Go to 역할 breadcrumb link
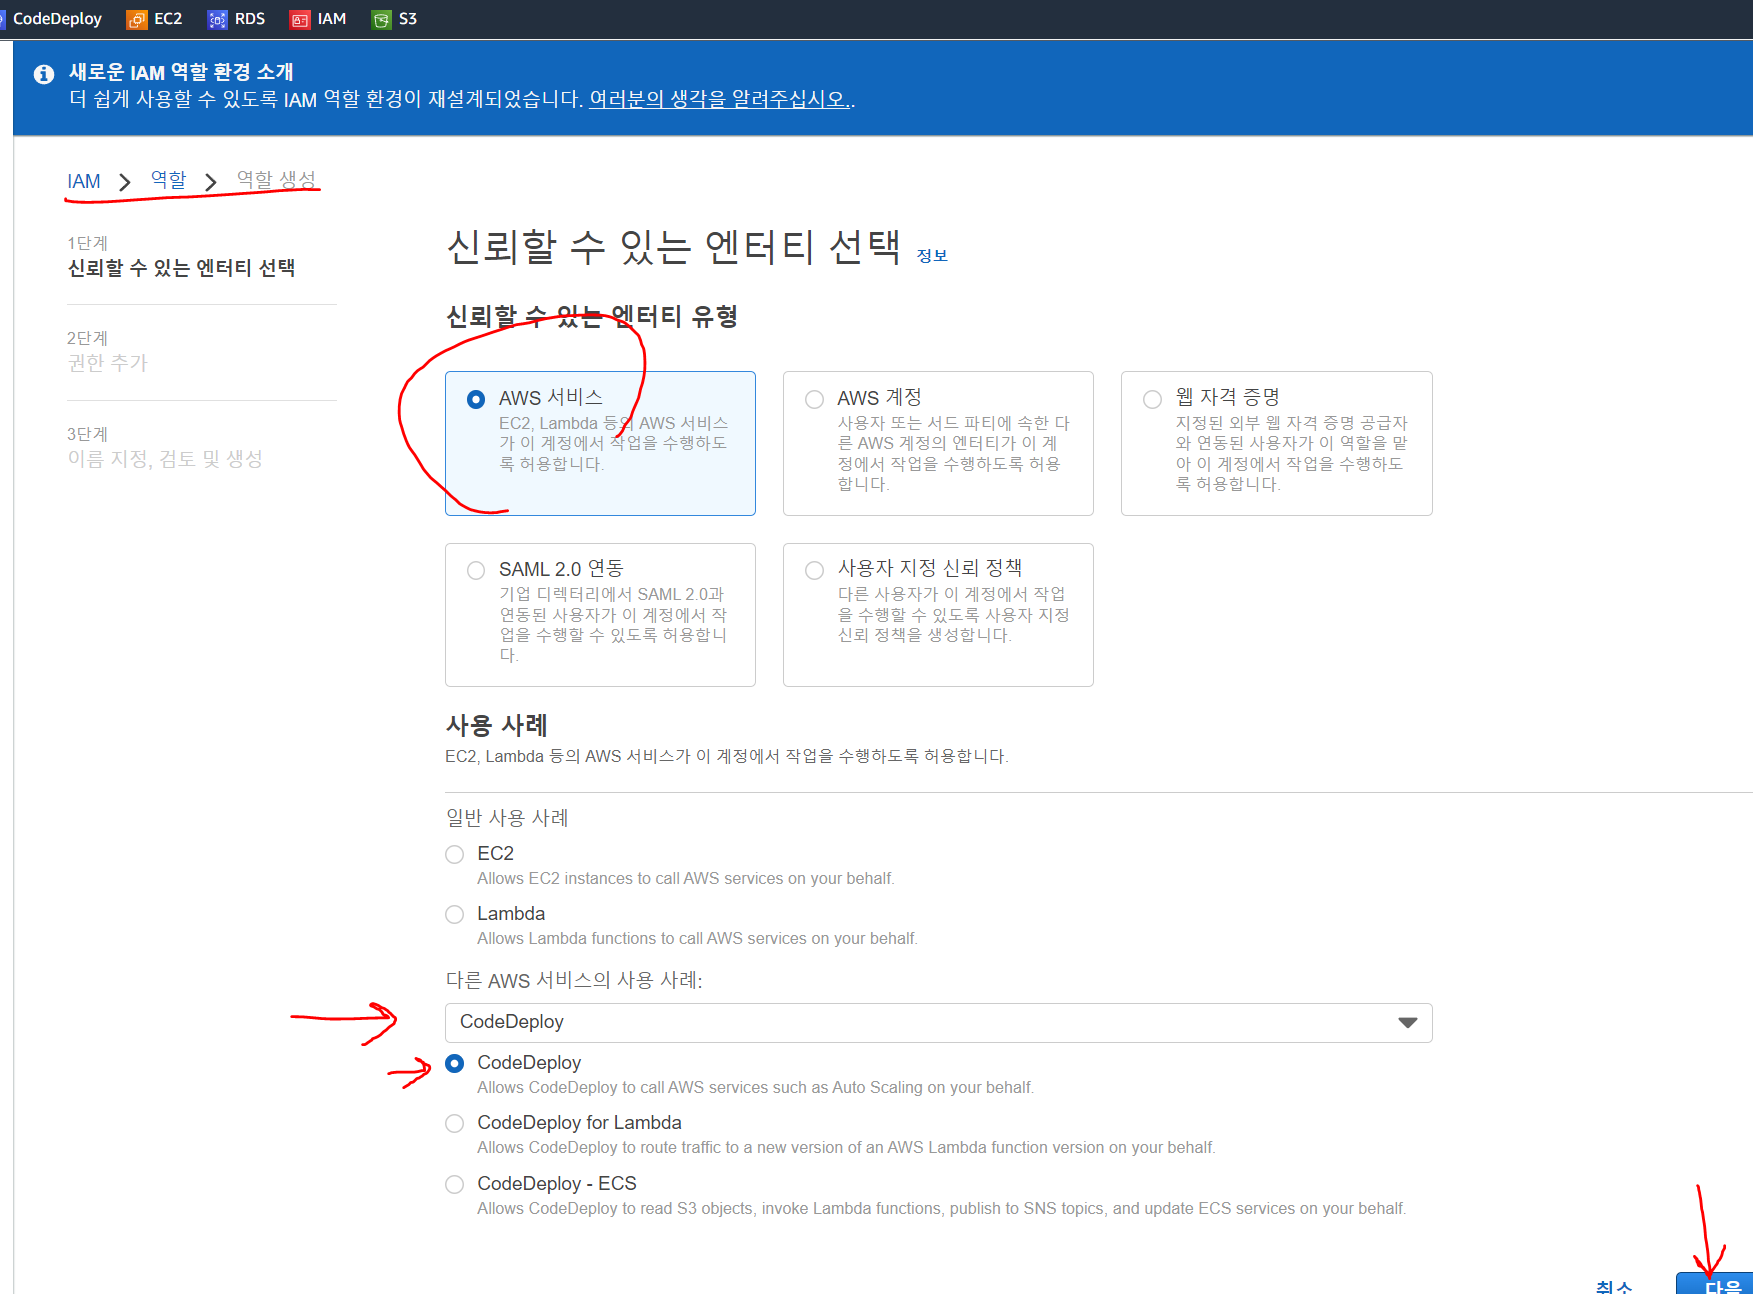The height and width of the screenshot is (1294, 1753). [168, 180]
